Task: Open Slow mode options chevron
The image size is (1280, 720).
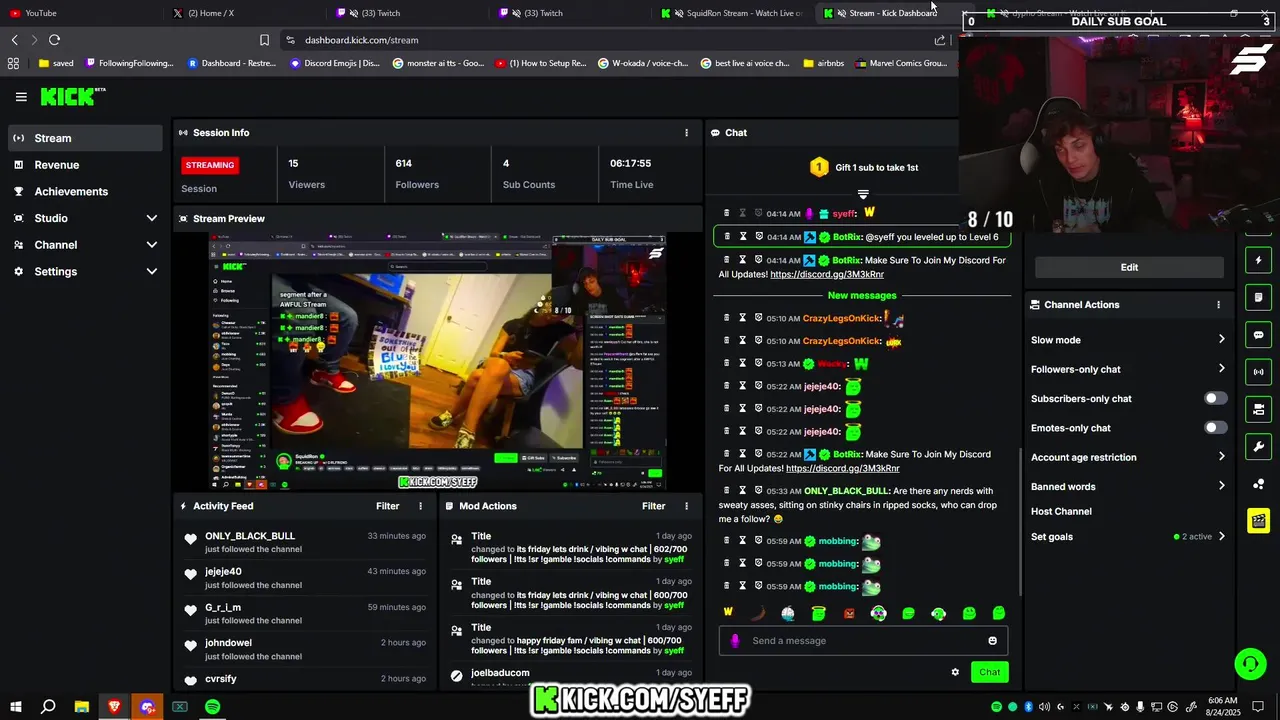Action: [1221, 340]
